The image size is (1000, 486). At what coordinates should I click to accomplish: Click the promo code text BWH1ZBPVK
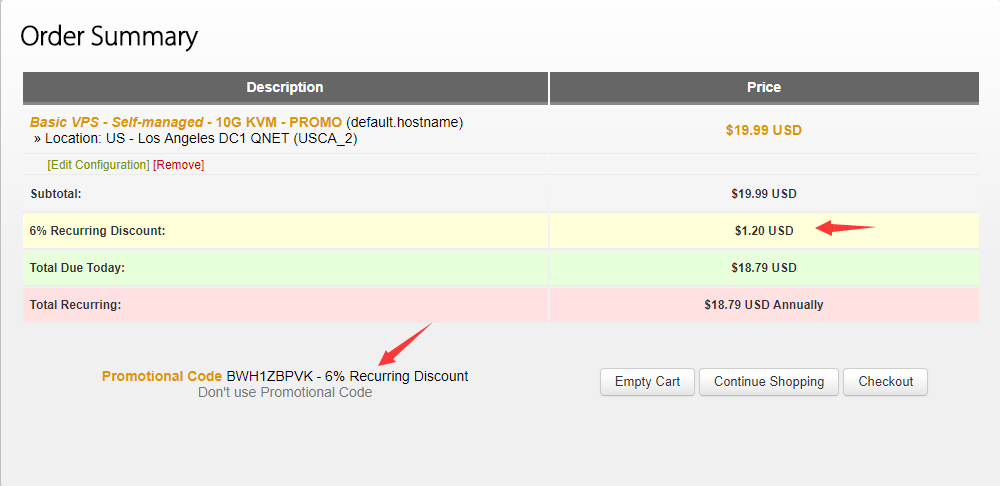[x=270, y=376]
